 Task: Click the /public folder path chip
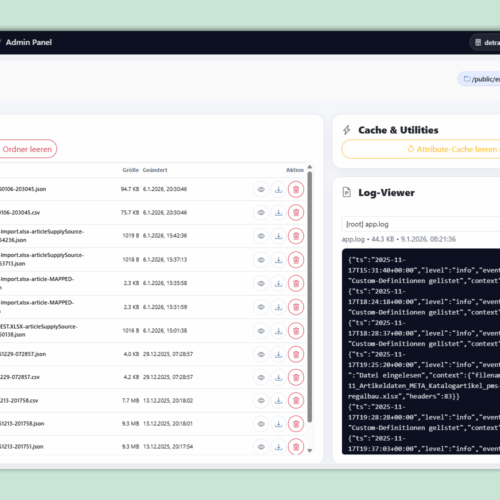point(479,79)
